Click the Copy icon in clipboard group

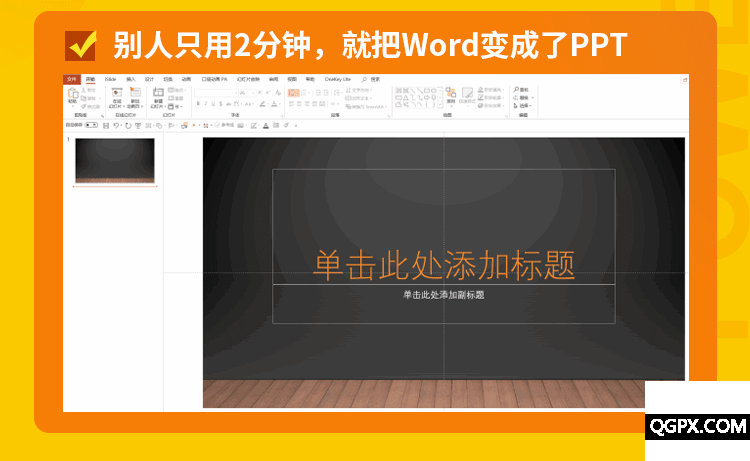(84, 99)
